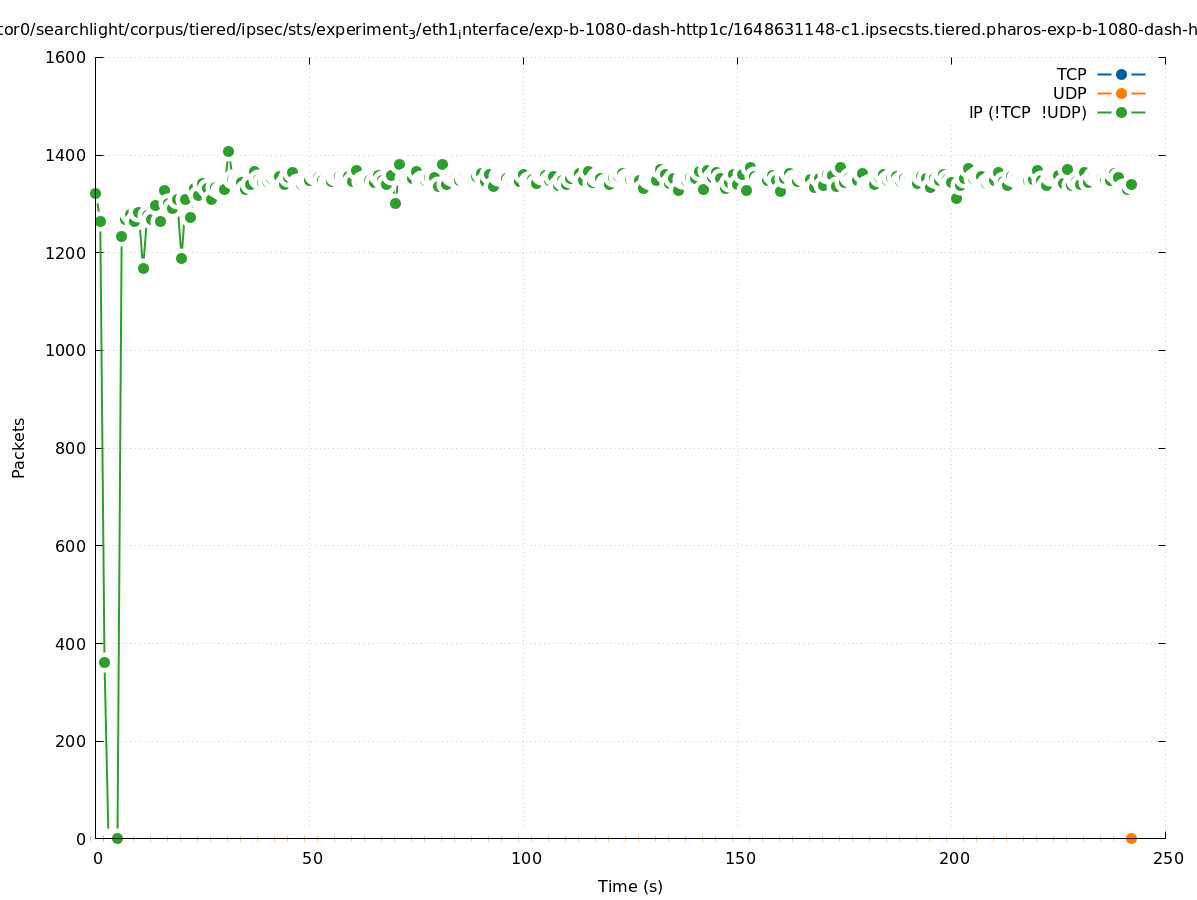Click the 100 x-axis tick label
Viewport: 1197px width, 900px height.
pyautogui.click(x=526, y=858)
